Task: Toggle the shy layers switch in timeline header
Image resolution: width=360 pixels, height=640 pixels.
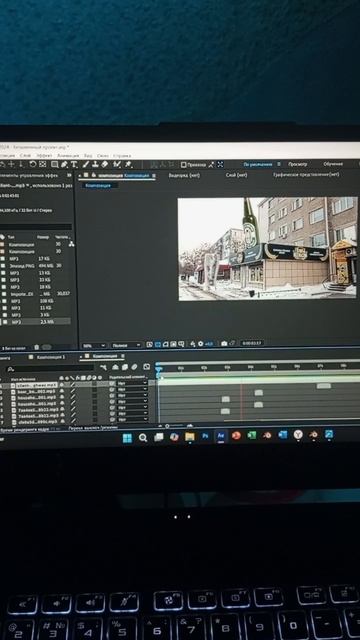Action: (x=115, y=367)
